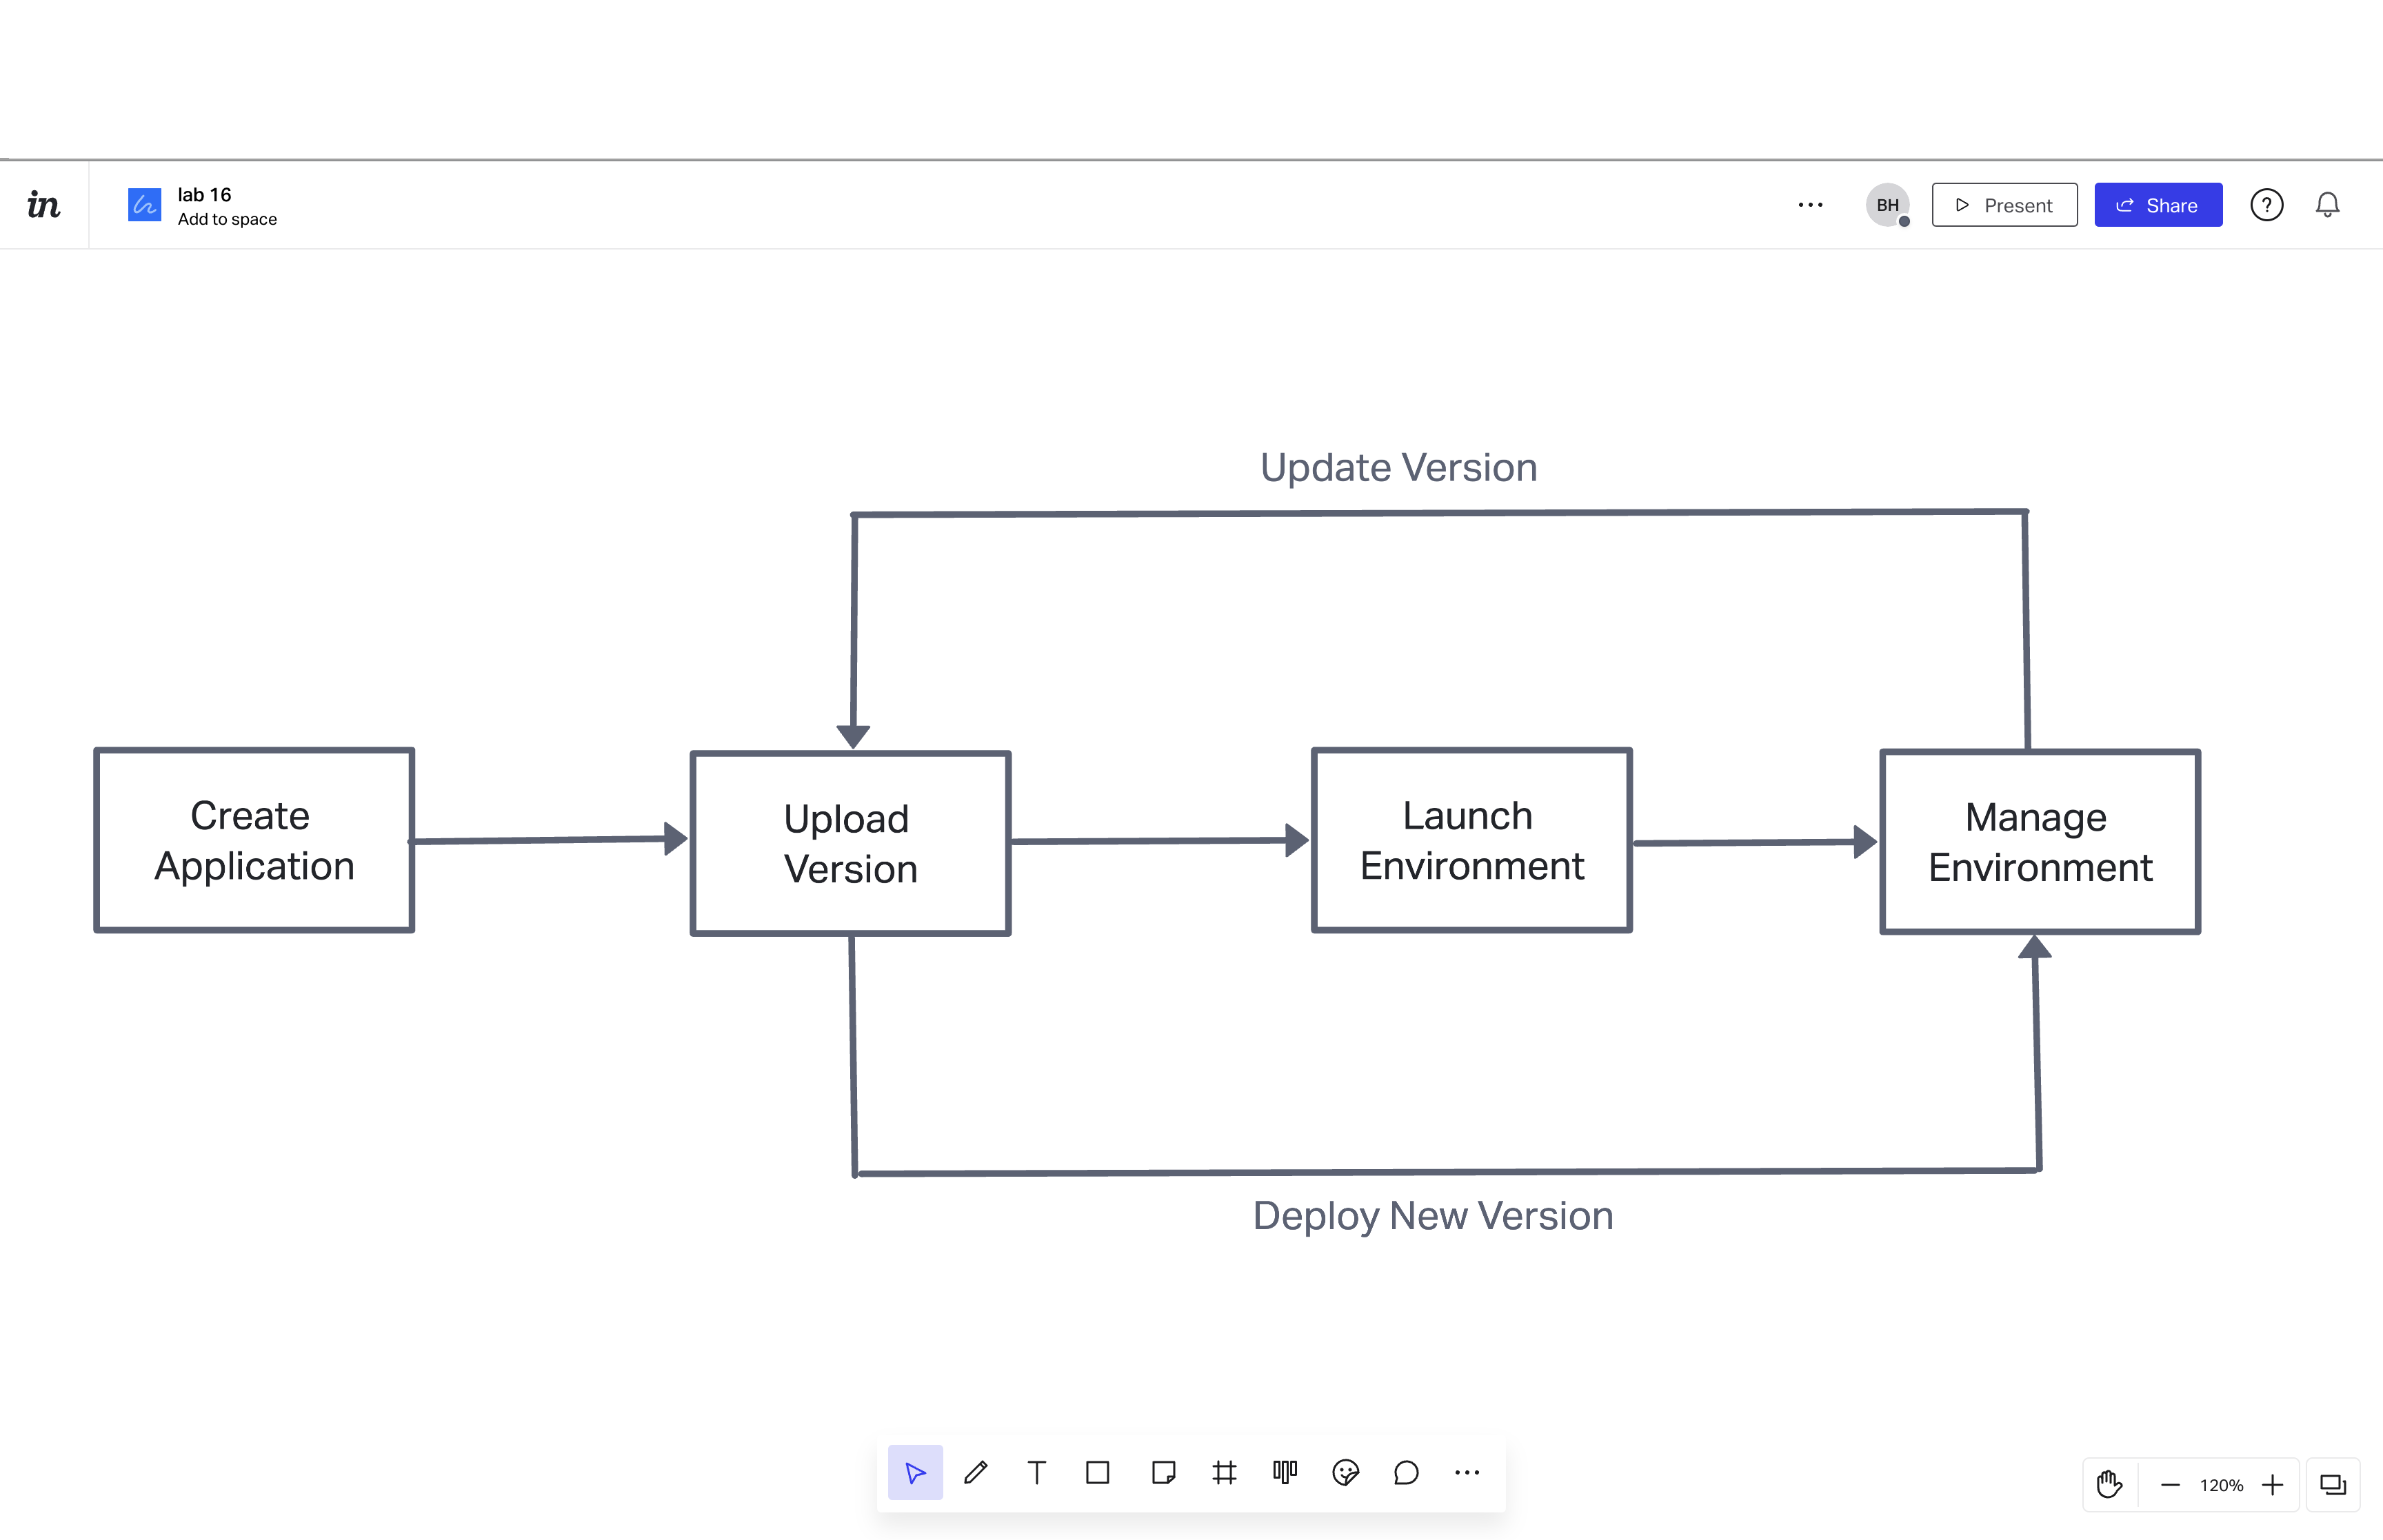
Task: Start presenting with the Present button
Action: (2004, 205)
